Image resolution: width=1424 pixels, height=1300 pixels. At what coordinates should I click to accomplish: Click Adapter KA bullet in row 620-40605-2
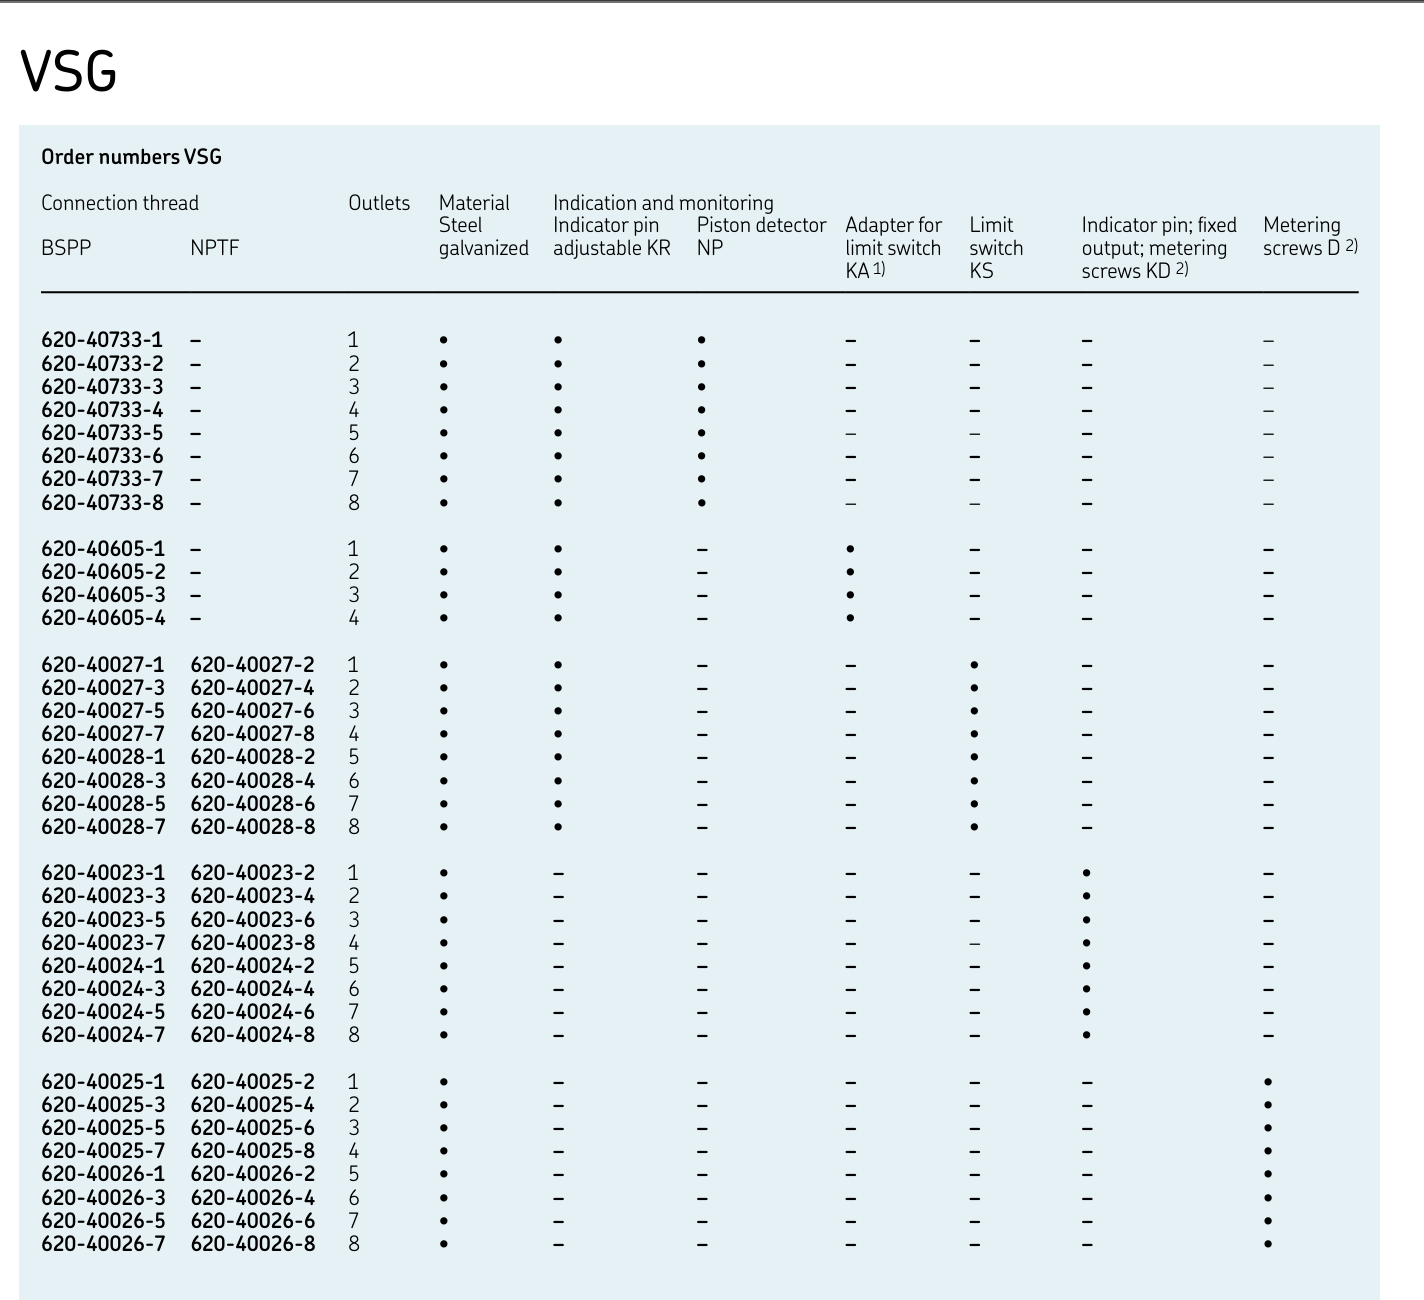(850, 573)
